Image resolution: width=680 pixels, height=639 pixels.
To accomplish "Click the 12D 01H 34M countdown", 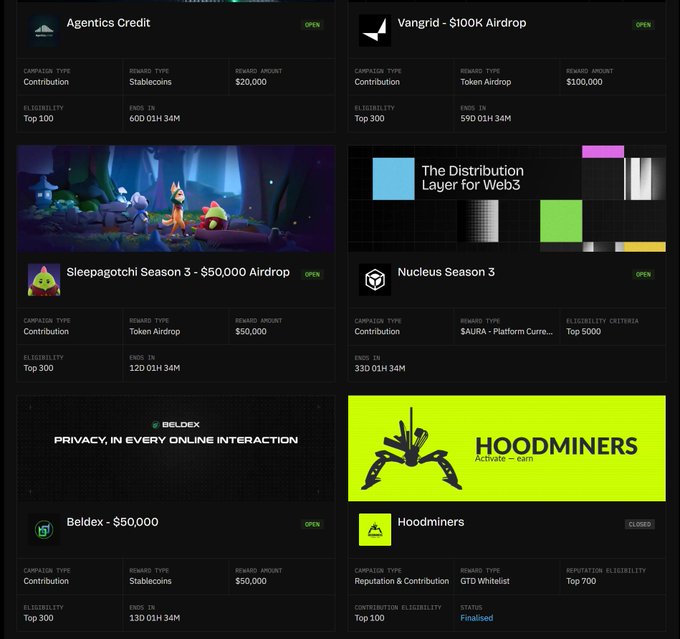I will (154, 368).
